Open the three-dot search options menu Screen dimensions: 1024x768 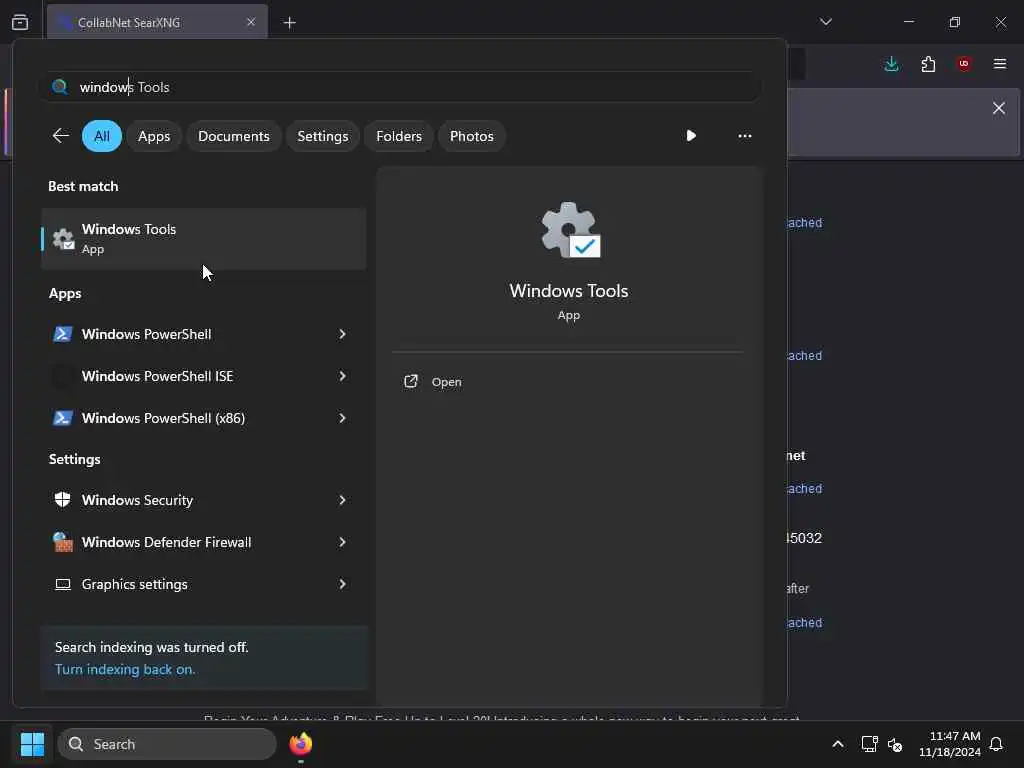click(x=744, y=136)
